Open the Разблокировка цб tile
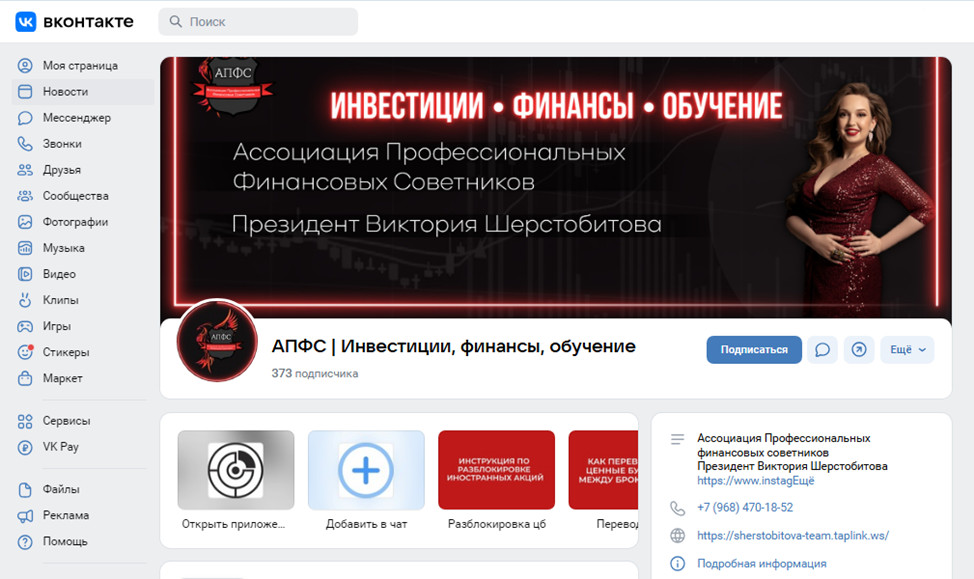This screenshot has width=974, height=579. 496,480
